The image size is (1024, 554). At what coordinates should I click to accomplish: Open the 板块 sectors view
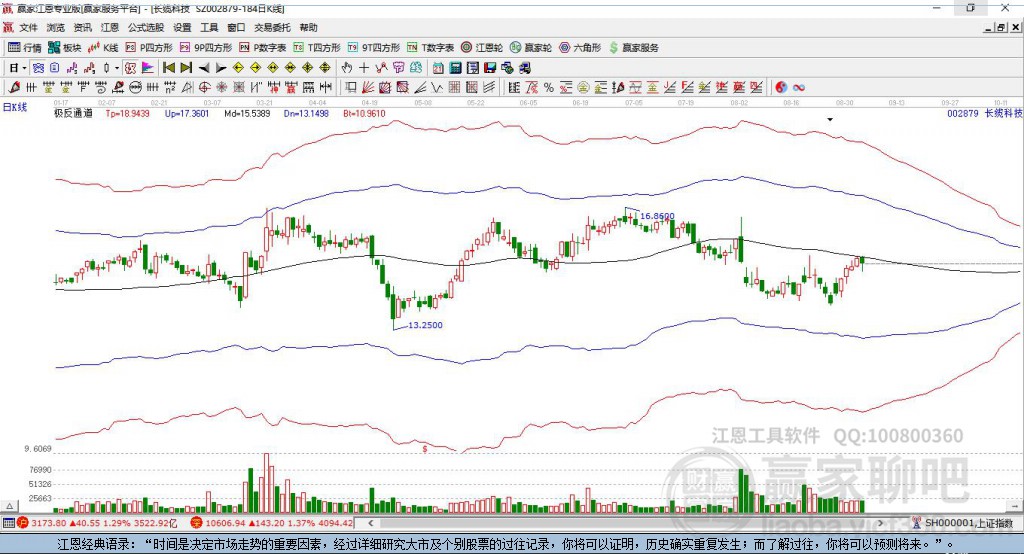[x=65, y=48]
